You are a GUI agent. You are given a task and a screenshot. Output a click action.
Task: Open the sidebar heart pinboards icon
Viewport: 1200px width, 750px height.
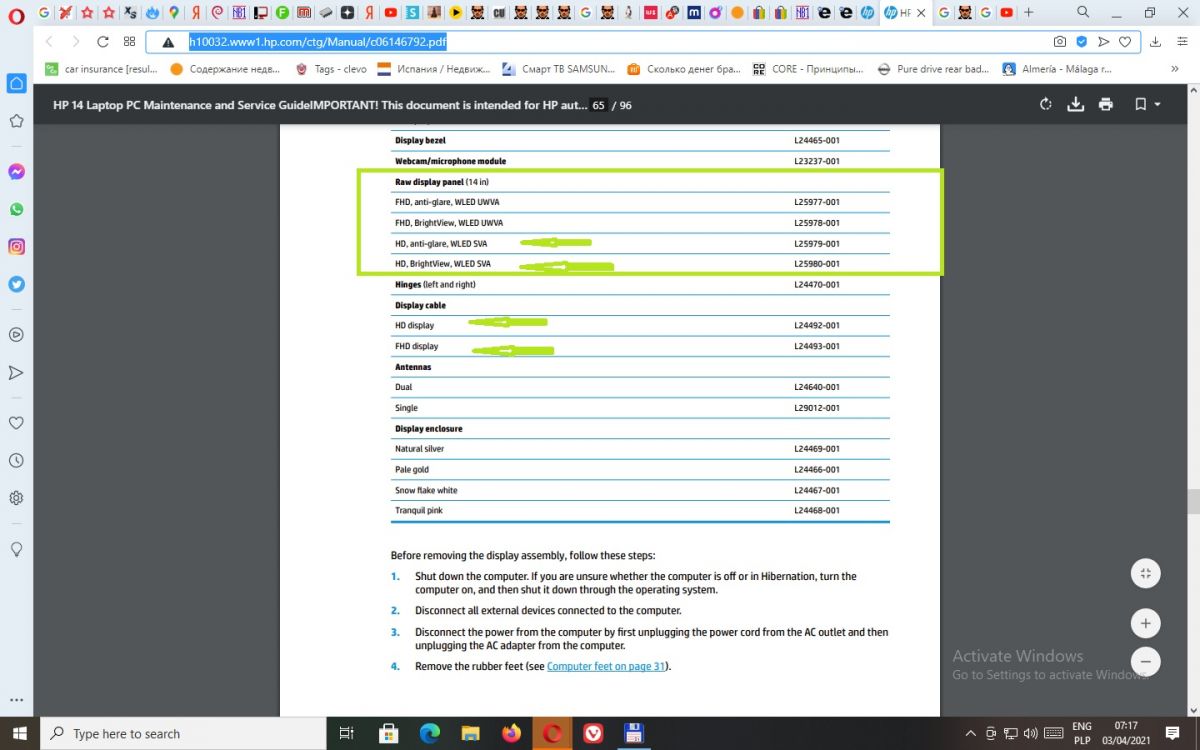point(16,423)
